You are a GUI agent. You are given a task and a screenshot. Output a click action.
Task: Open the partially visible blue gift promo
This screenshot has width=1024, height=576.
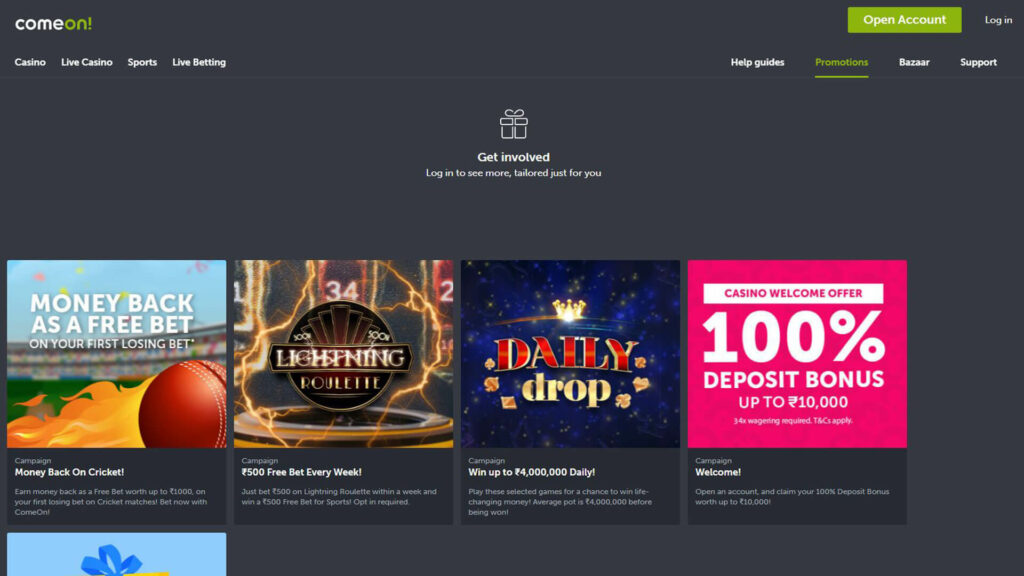pyautogui.click(x=117, y=554)
